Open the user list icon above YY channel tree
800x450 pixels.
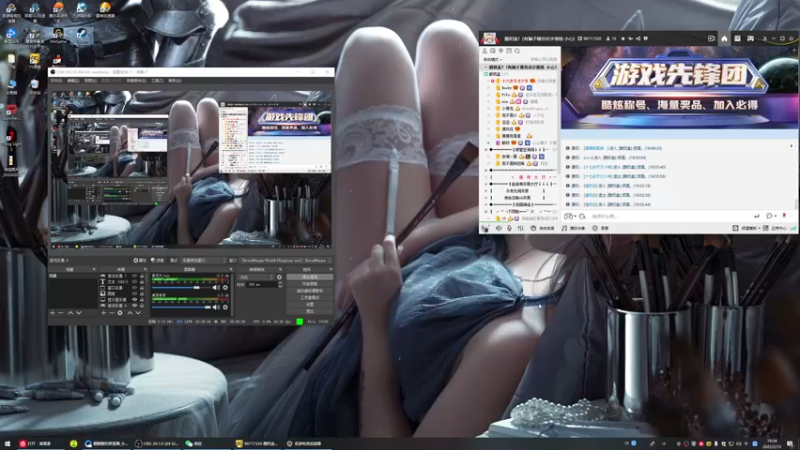(x=485, y=51)
